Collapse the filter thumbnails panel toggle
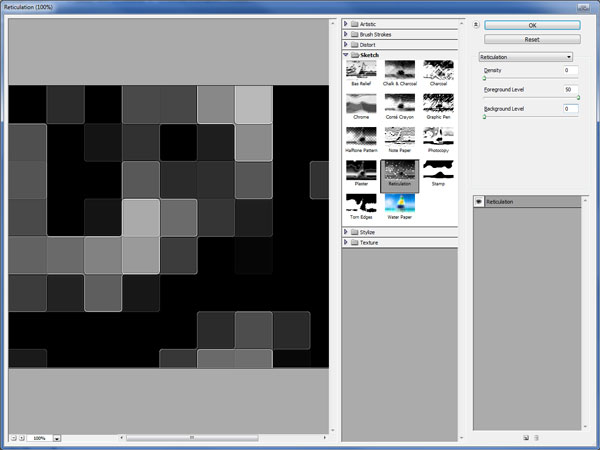 pos(476,23)
